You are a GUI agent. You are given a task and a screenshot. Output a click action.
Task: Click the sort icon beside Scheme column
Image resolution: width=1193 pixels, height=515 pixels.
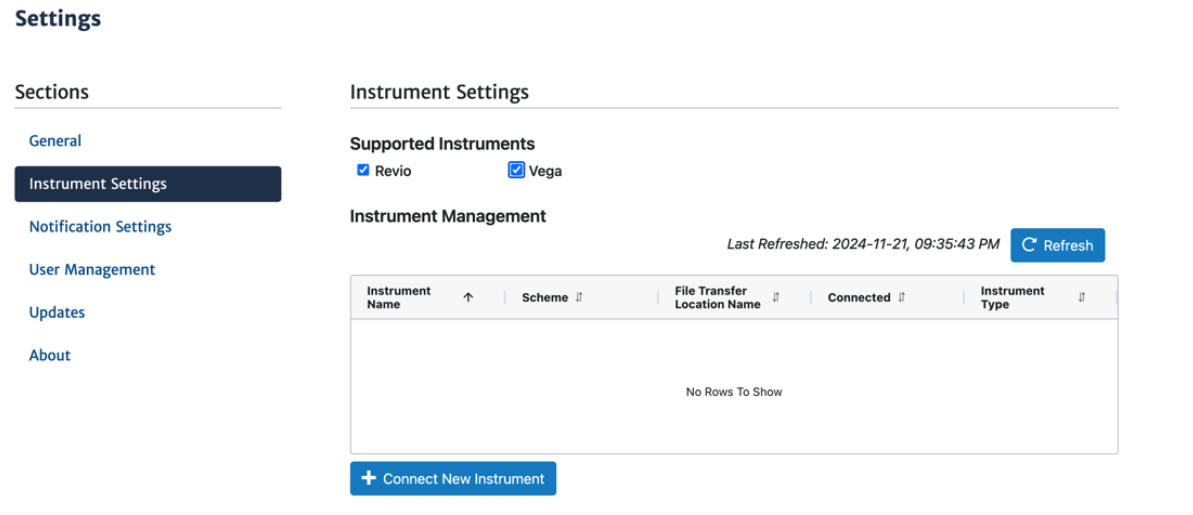coord(579,298)
